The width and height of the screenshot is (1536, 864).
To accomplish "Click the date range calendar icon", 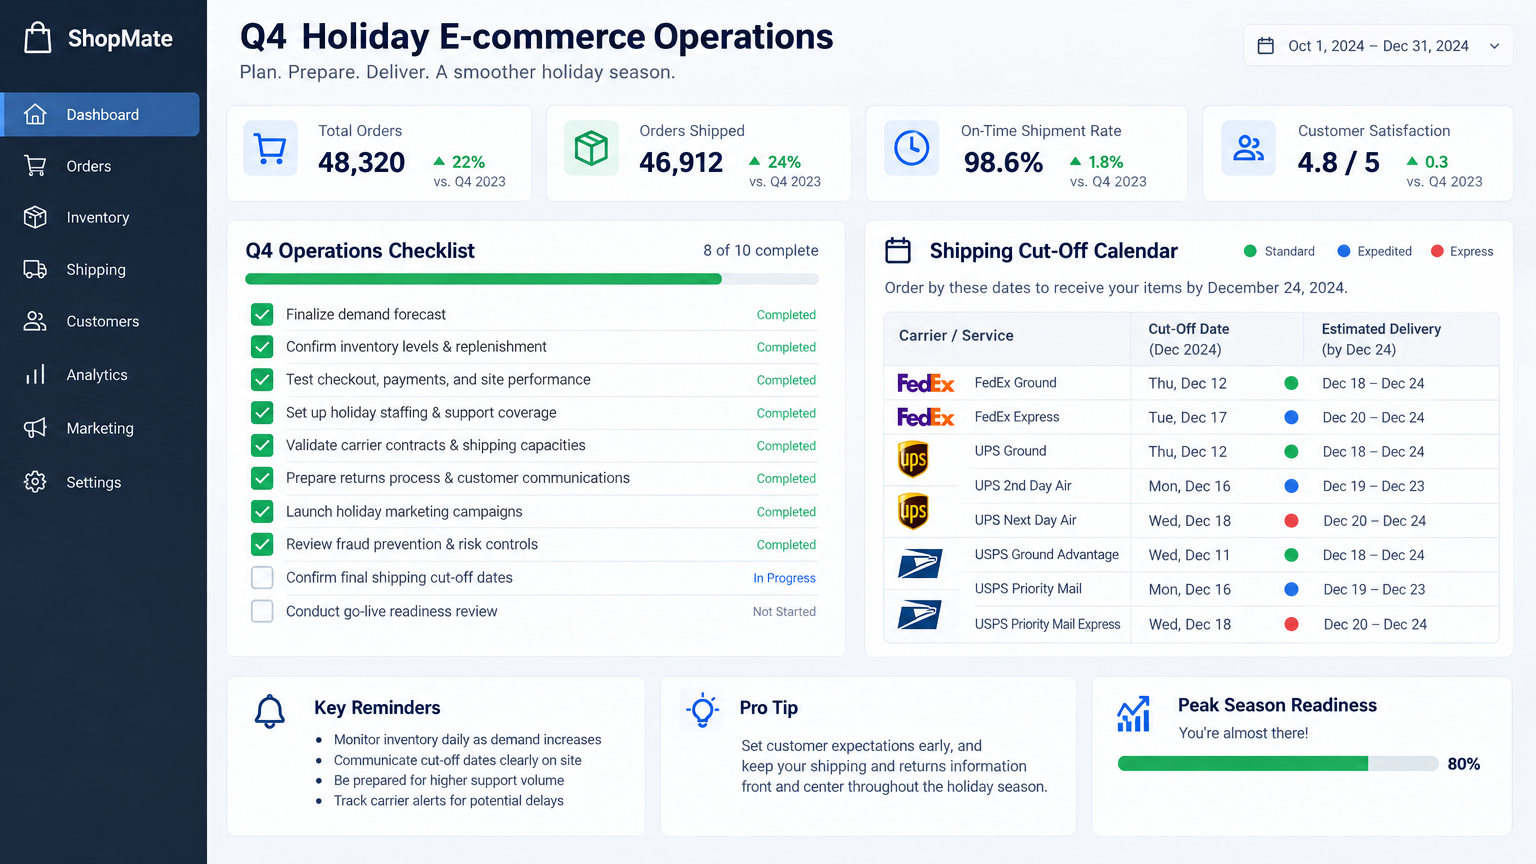I will pos(1265,46).
